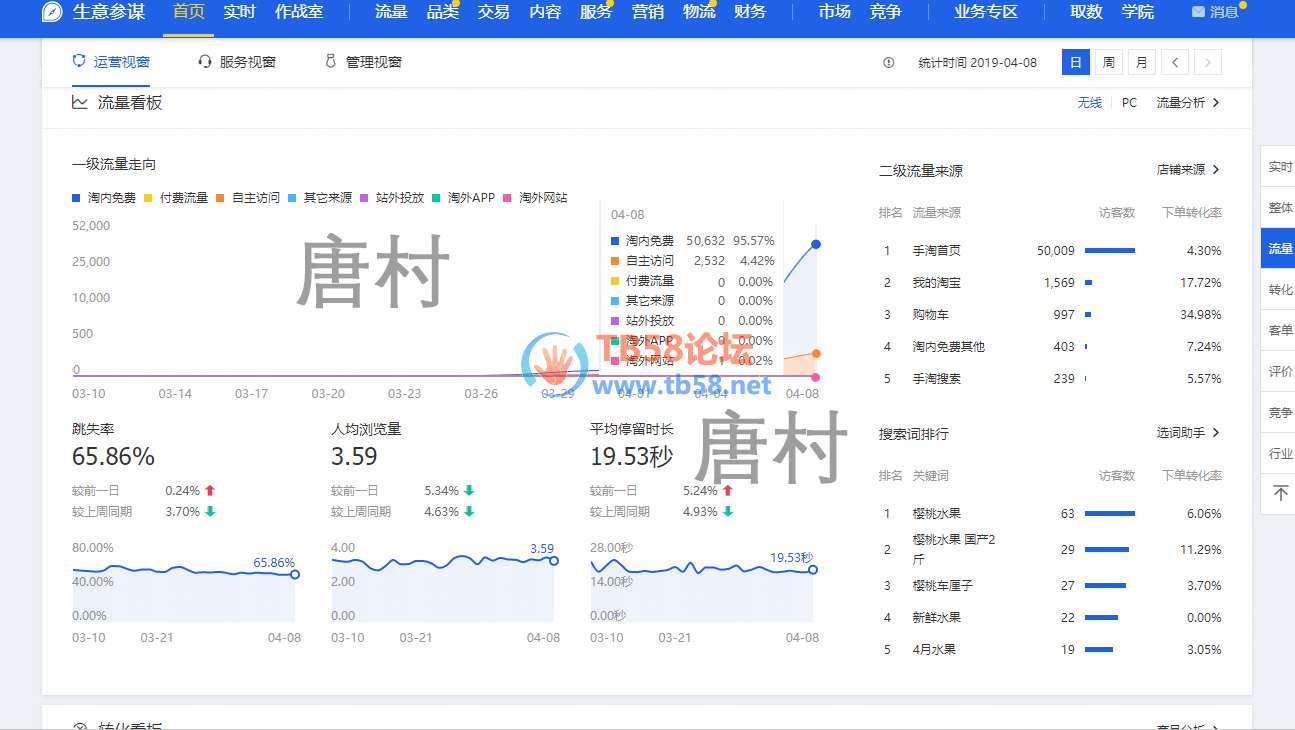Expand 流量分析 details arrow
This screenshot has height=730, width=1295.
[x=1216, y=103]
